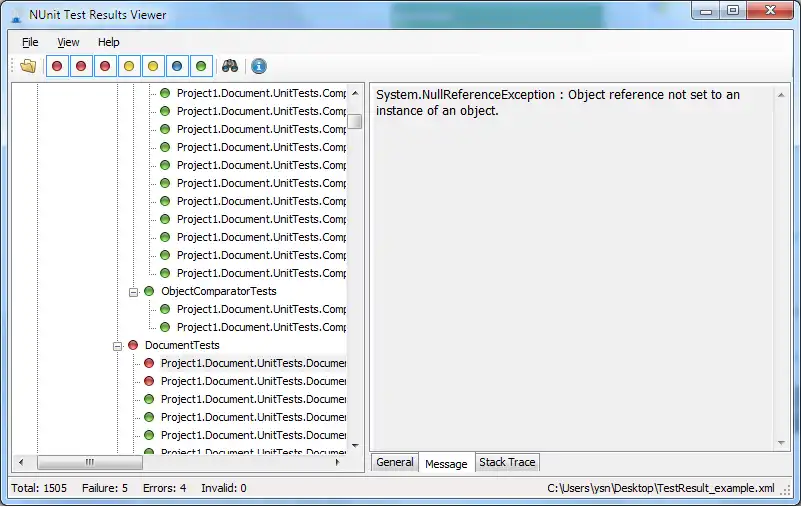Image resolution: width=801 pixels, height=507 pixels.
Task: Click the window resize grip in status bar
Action: click(785, 490)
